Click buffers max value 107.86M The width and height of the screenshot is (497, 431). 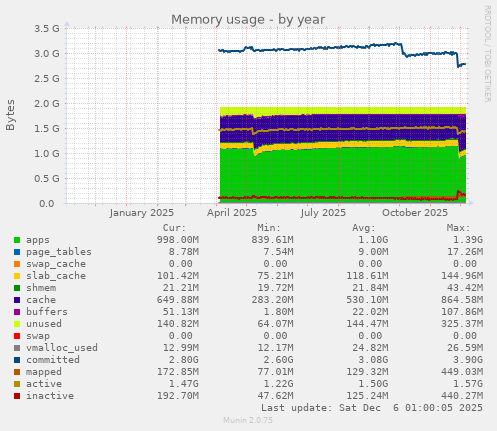tap(462, 312)
